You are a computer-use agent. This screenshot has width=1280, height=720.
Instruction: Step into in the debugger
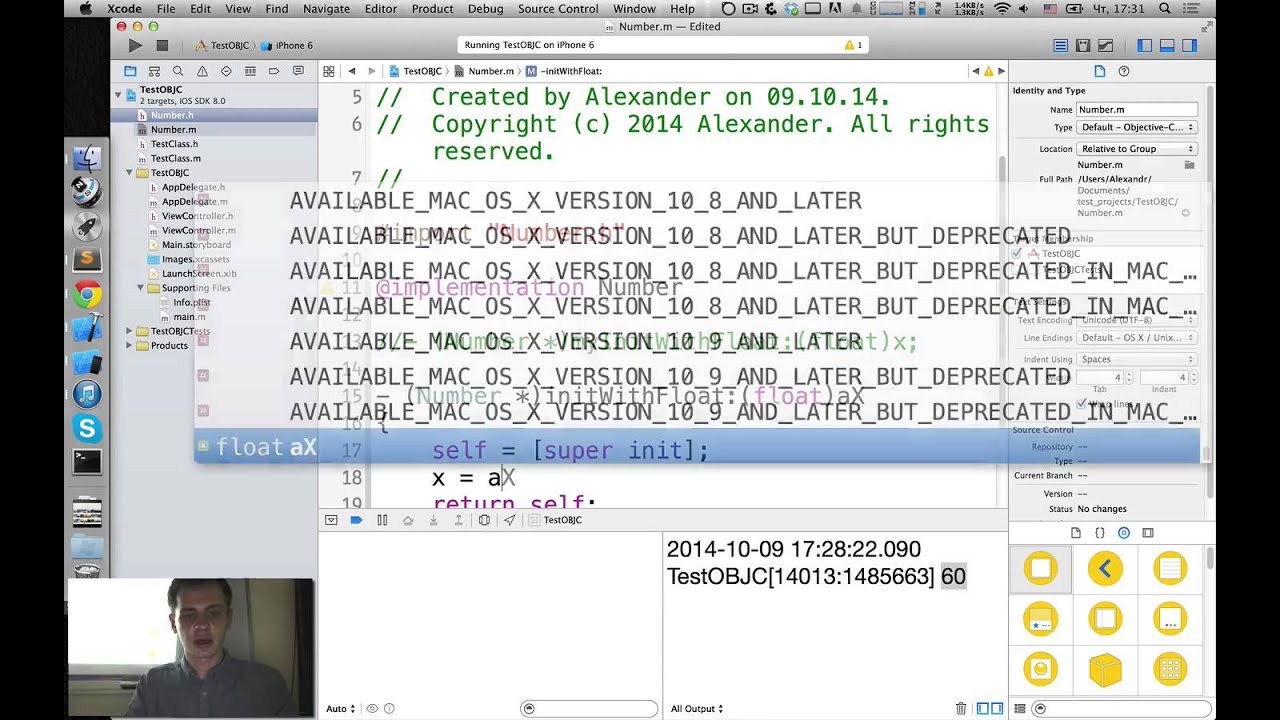[433, 520]
